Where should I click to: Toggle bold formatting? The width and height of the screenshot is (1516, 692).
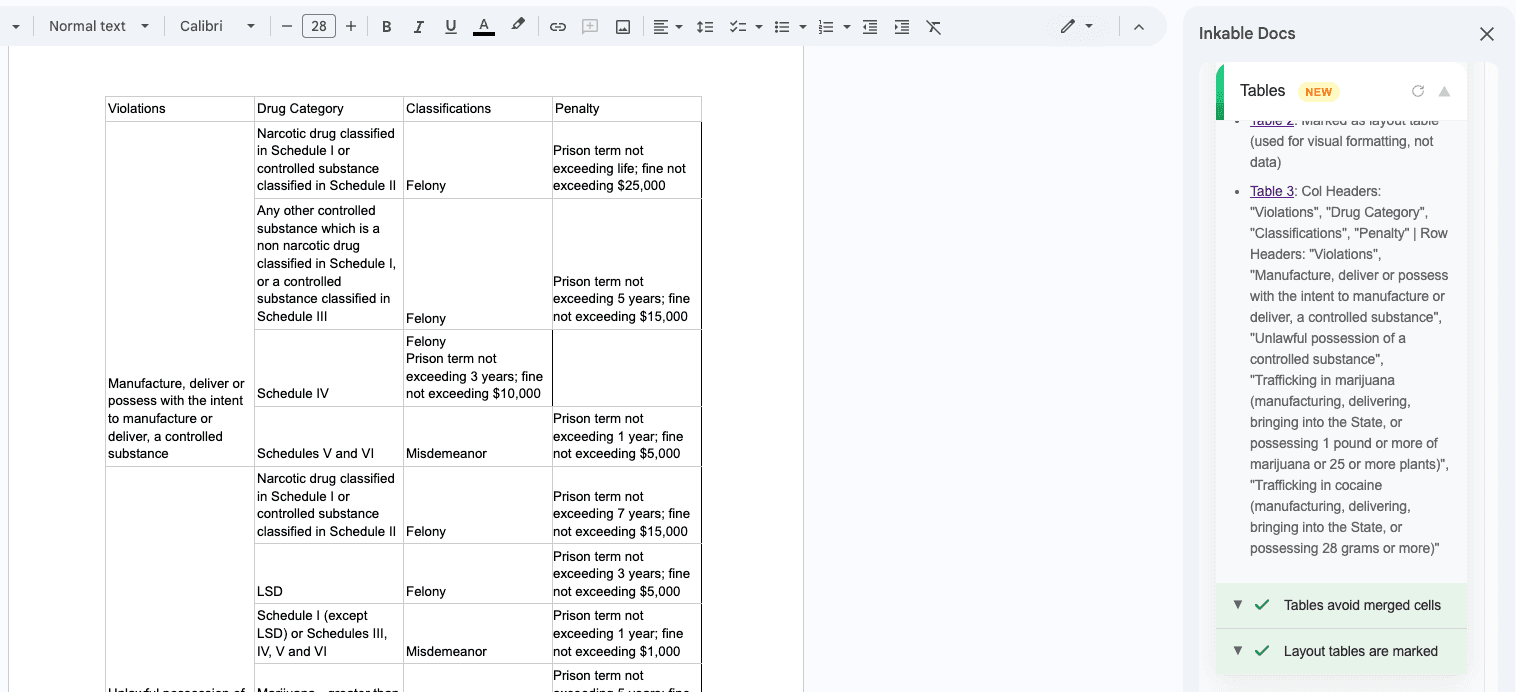pos(386,27)
